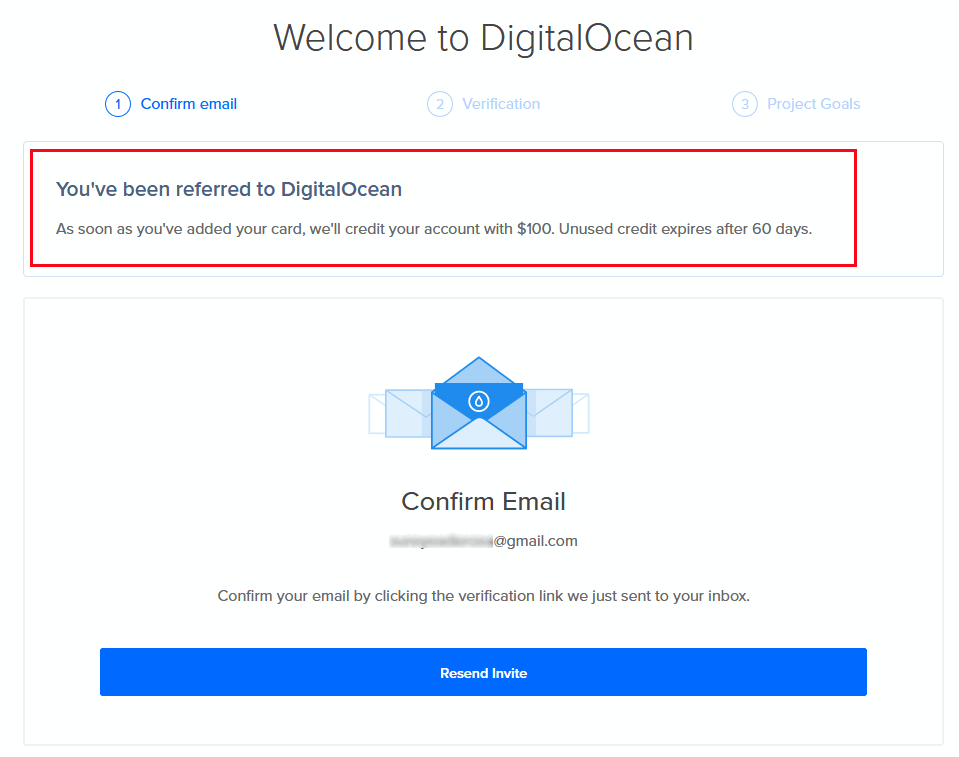Click the open envelope flap illustration

click(478, 372)
